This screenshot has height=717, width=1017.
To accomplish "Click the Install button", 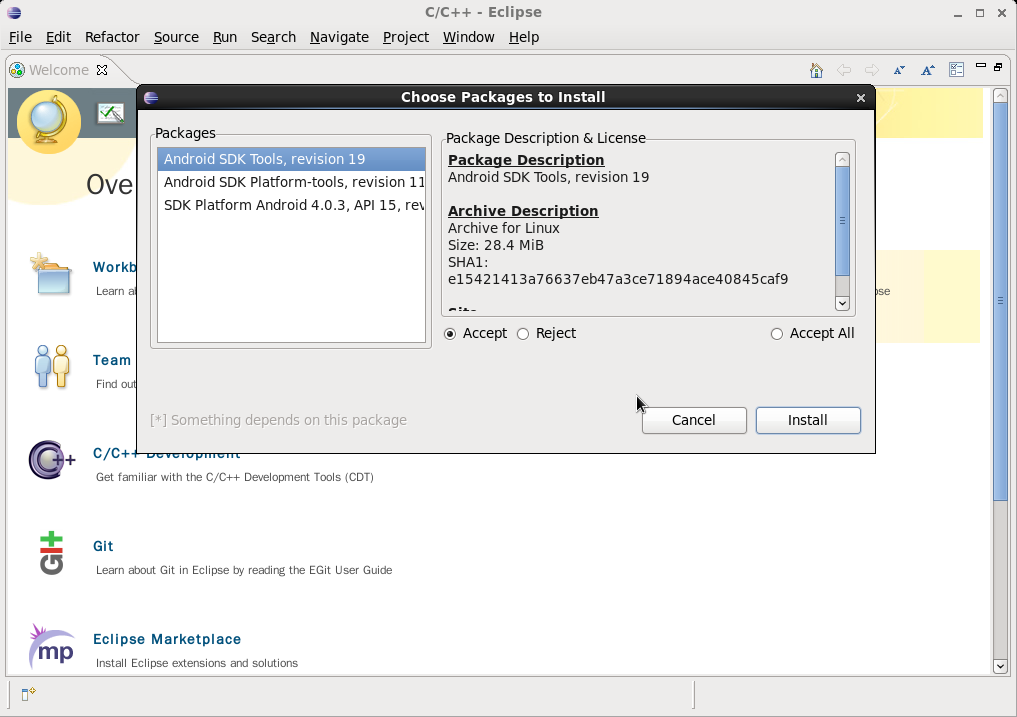I will (x=808, y=420).
